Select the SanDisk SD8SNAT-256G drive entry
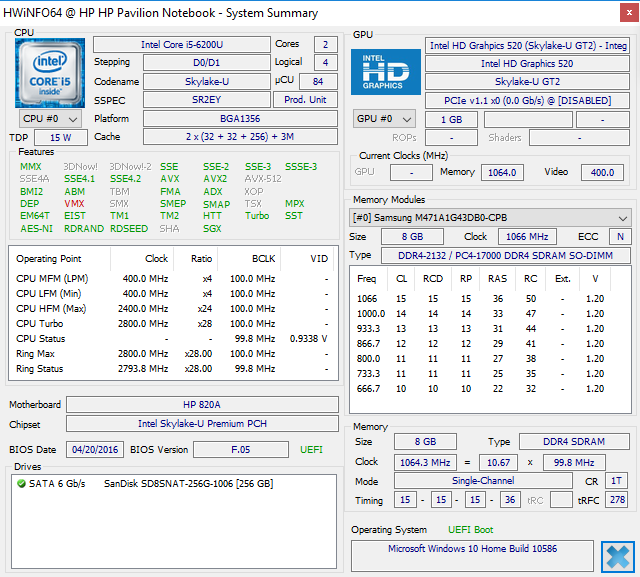The image size is (640, 577). point(145,484)
